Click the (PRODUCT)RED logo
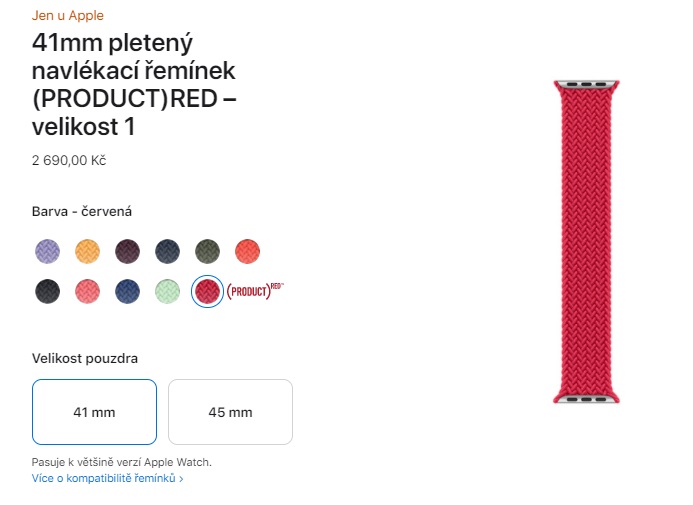 pyautogui.click(x=256, y=292)
